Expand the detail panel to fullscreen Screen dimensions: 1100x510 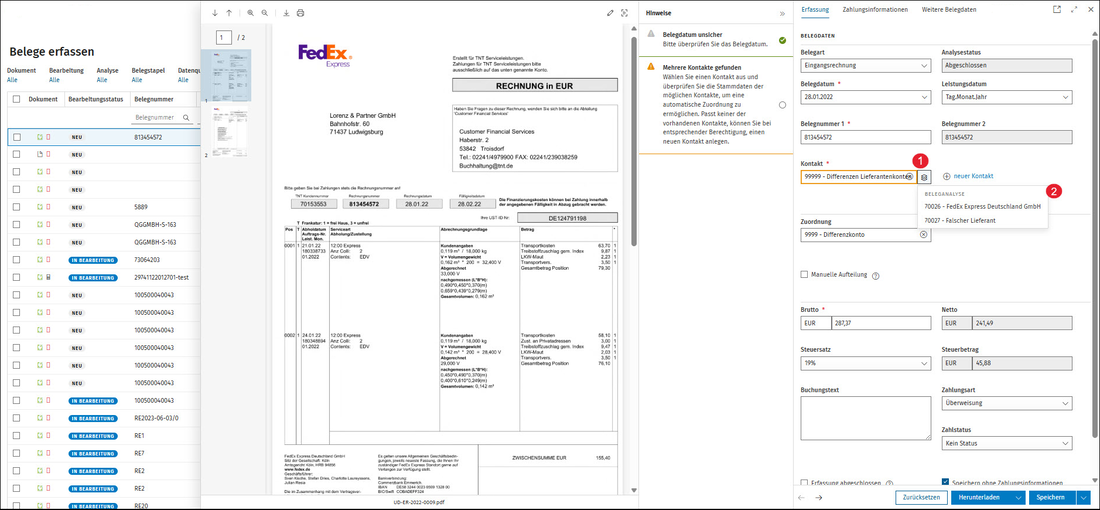pyautogui.click(x=1074, y=10)
